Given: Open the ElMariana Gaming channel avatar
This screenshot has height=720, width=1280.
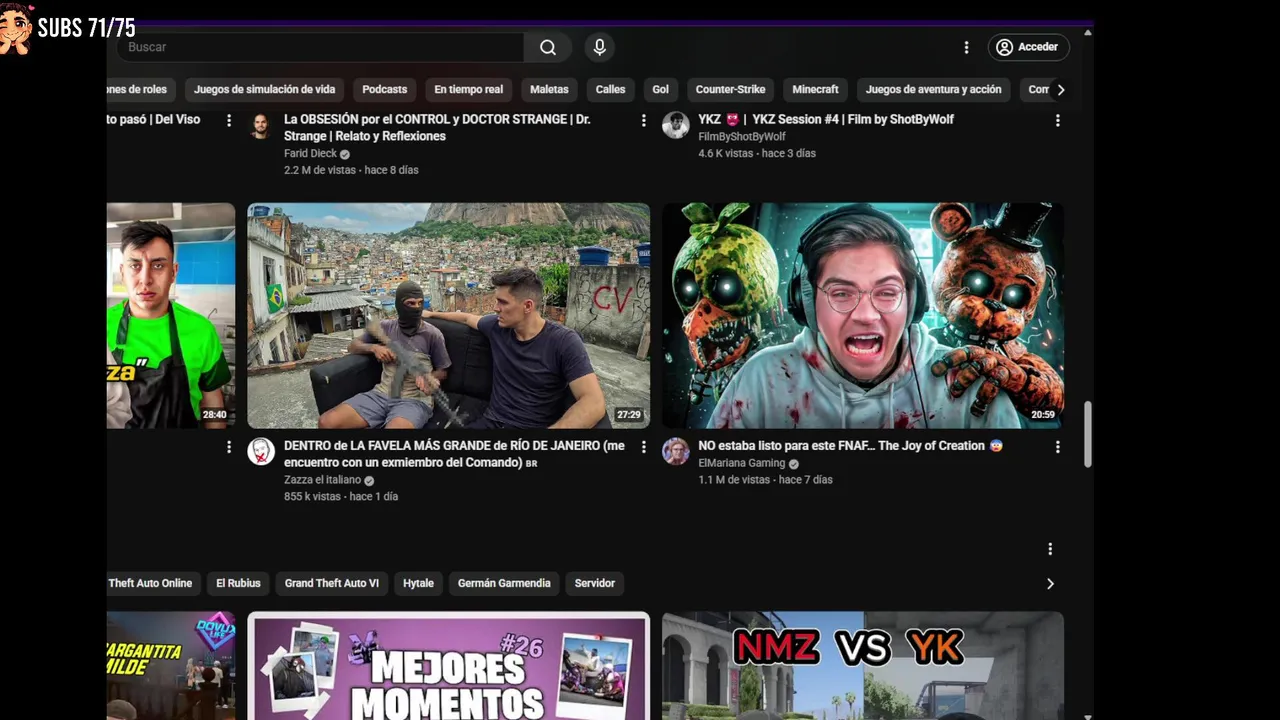Looking at the screenshot, I should pos(675,451).
